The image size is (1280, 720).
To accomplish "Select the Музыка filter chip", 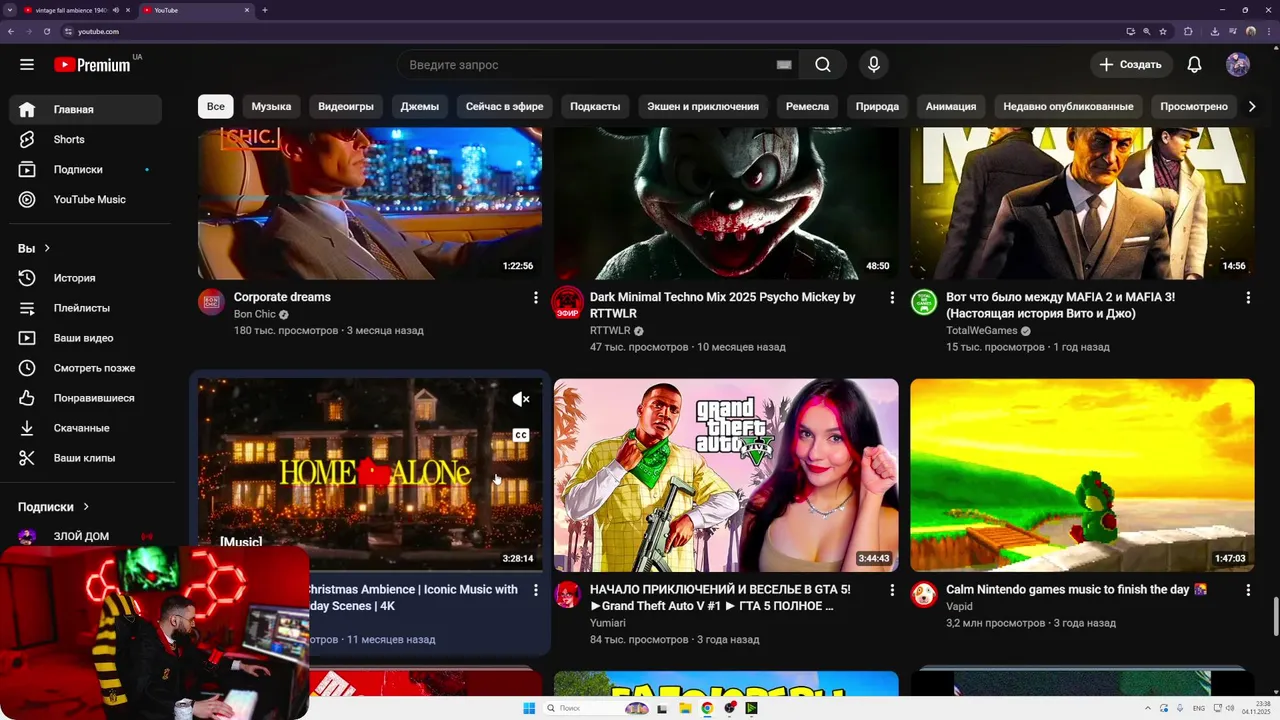I will coord(271,106).
